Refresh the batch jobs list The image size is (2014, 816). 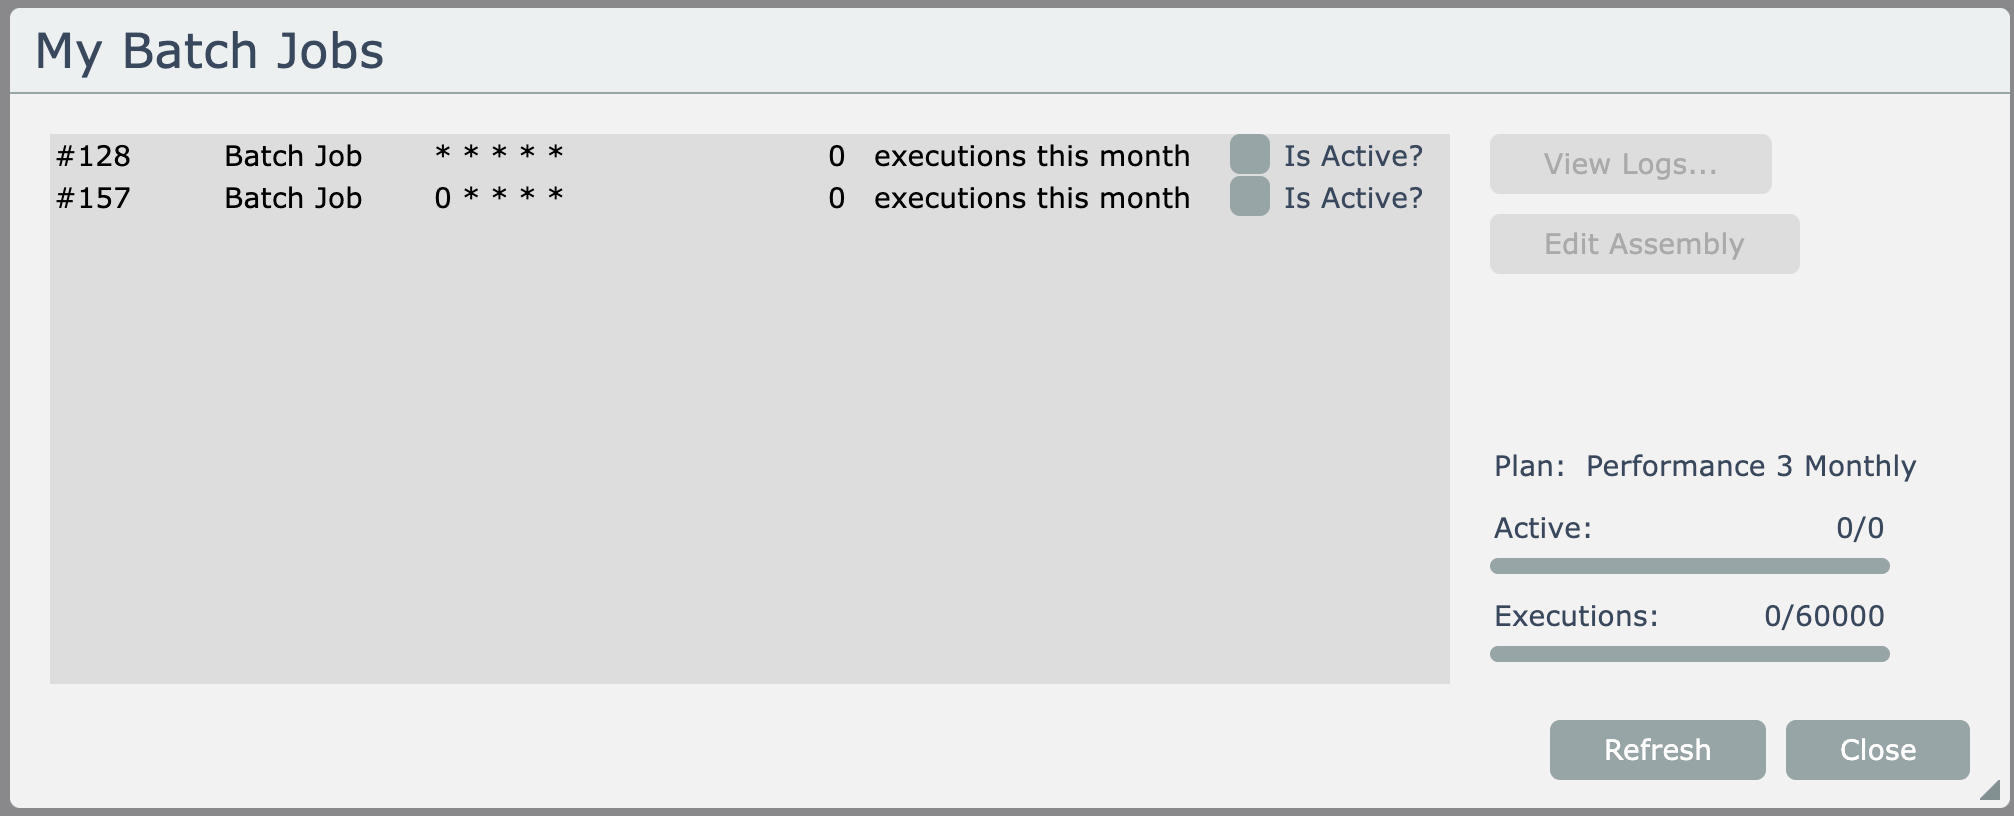(1657, 750)
